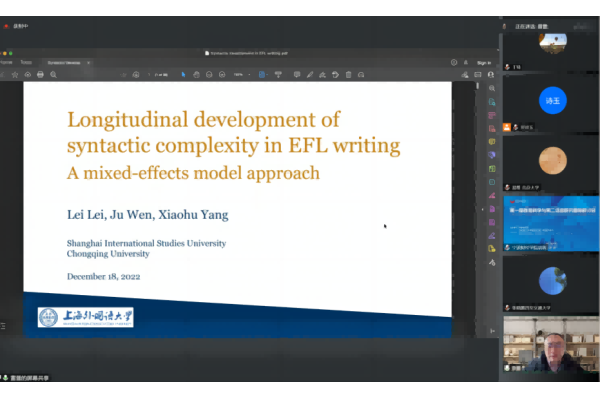
Task: Click the Zoom in plus icon
Action: click(222, 74)
